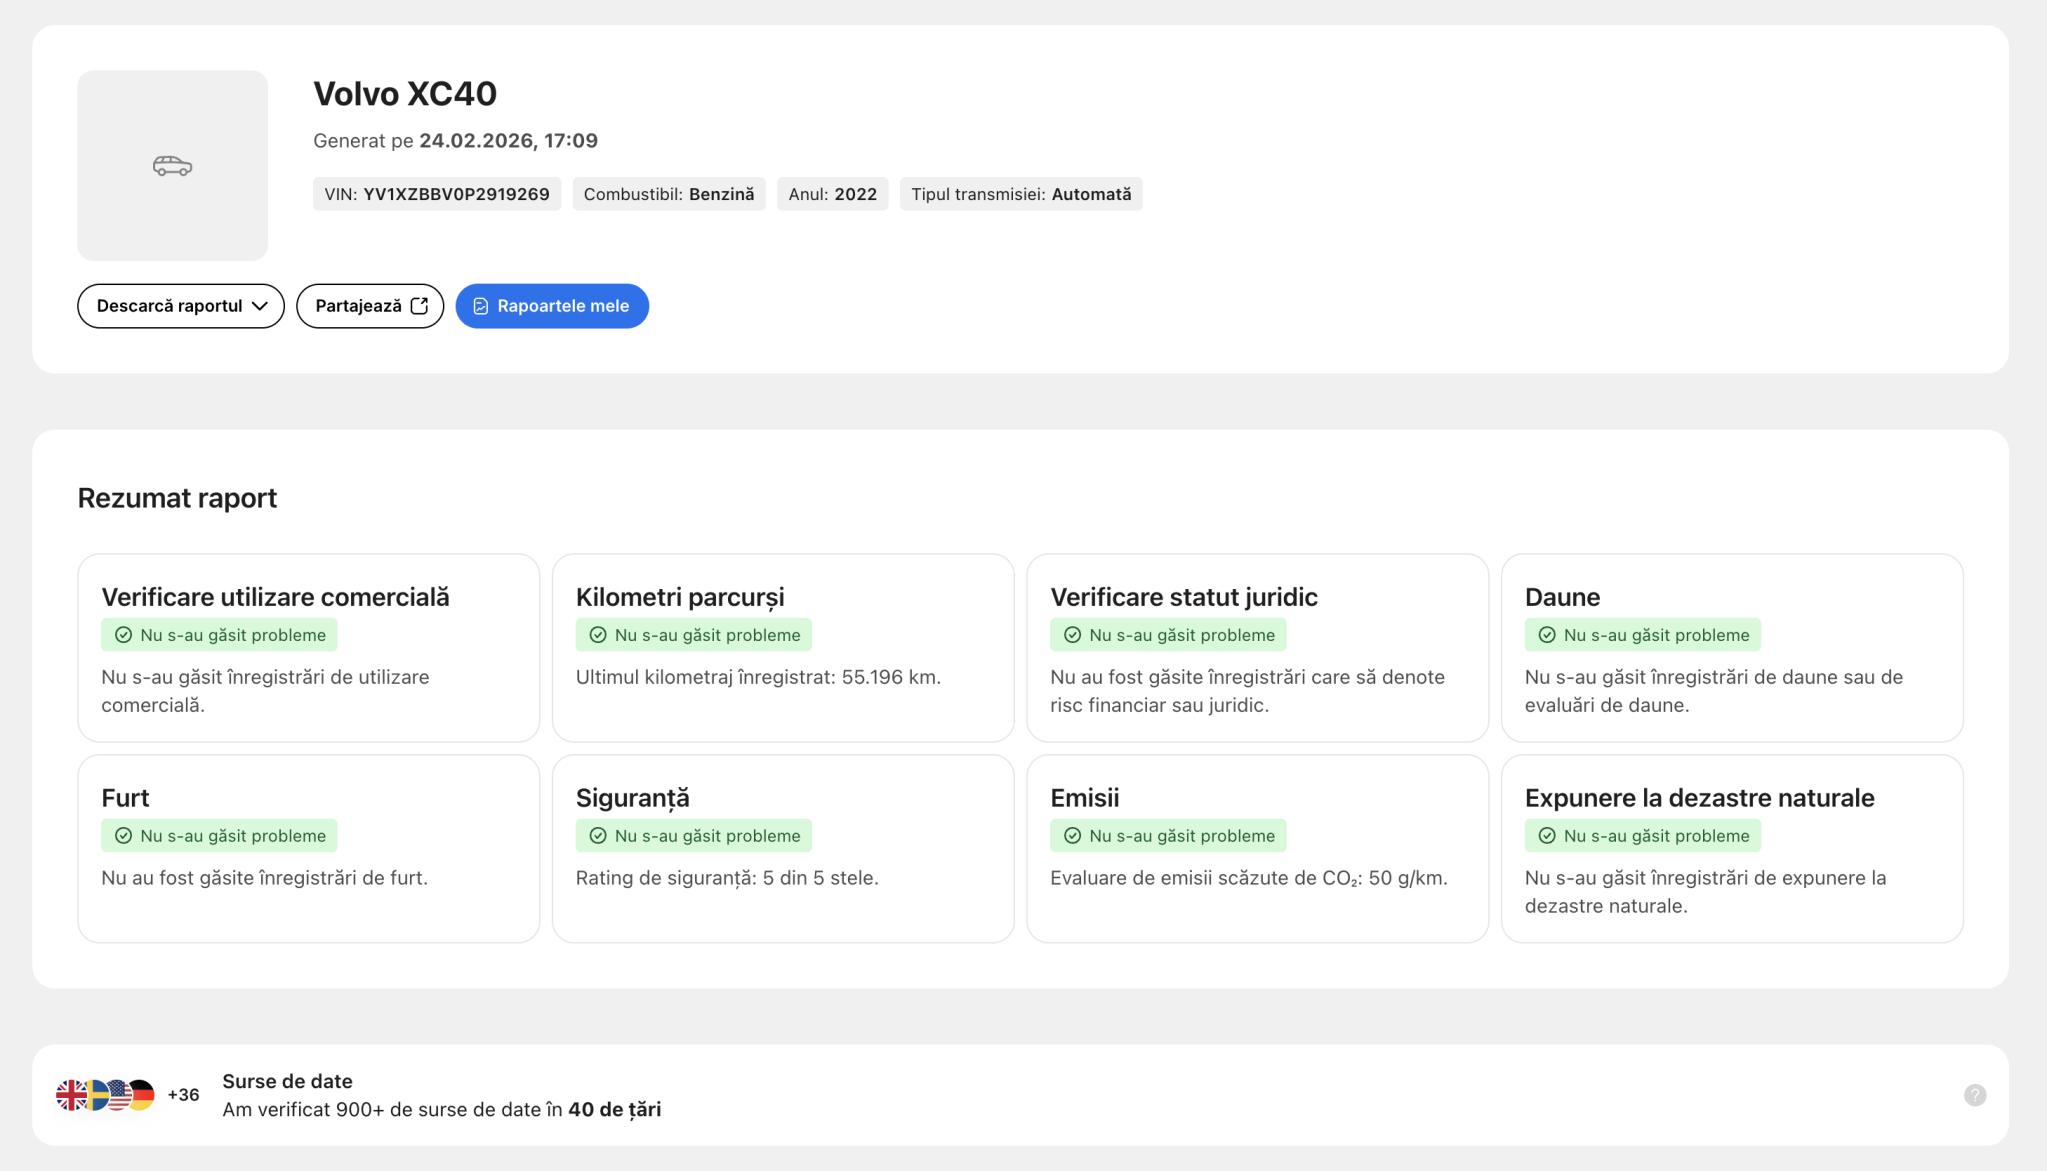Click the +36 countries counter

point(183,1095)
